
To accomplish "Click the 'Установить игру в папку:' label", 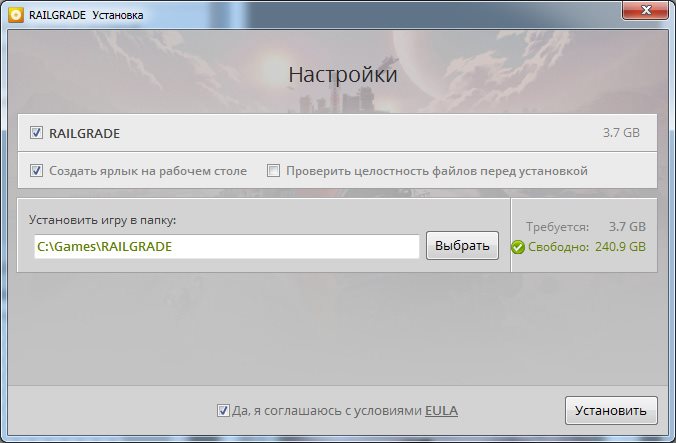I will click(x=103, y=220).
